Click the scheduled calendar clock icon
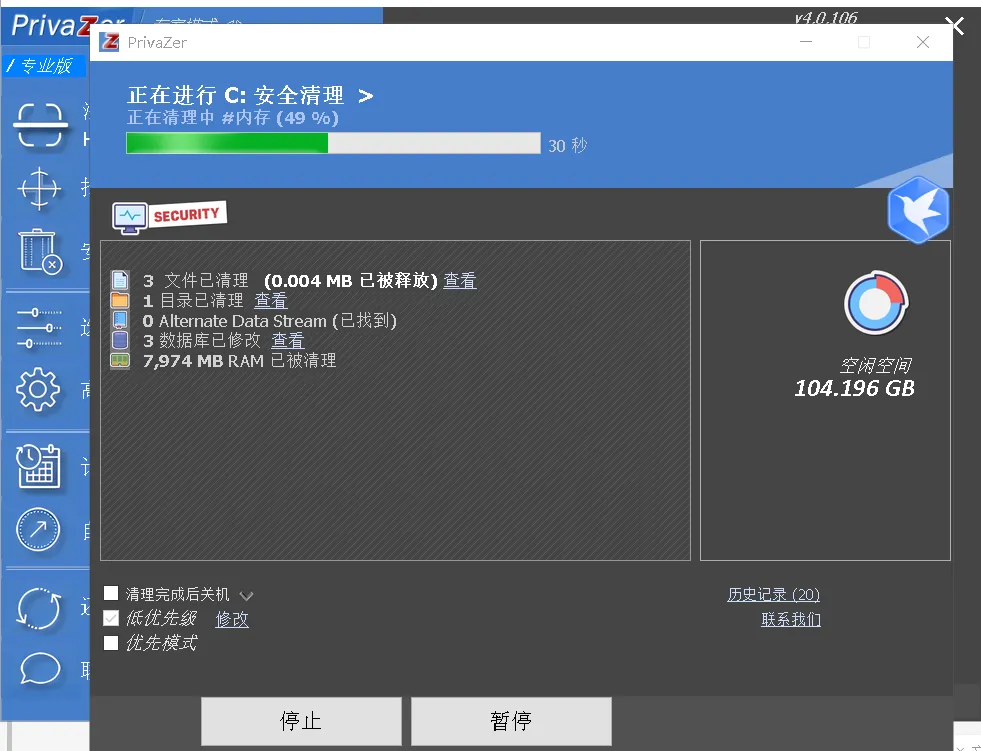 (38, 466)
